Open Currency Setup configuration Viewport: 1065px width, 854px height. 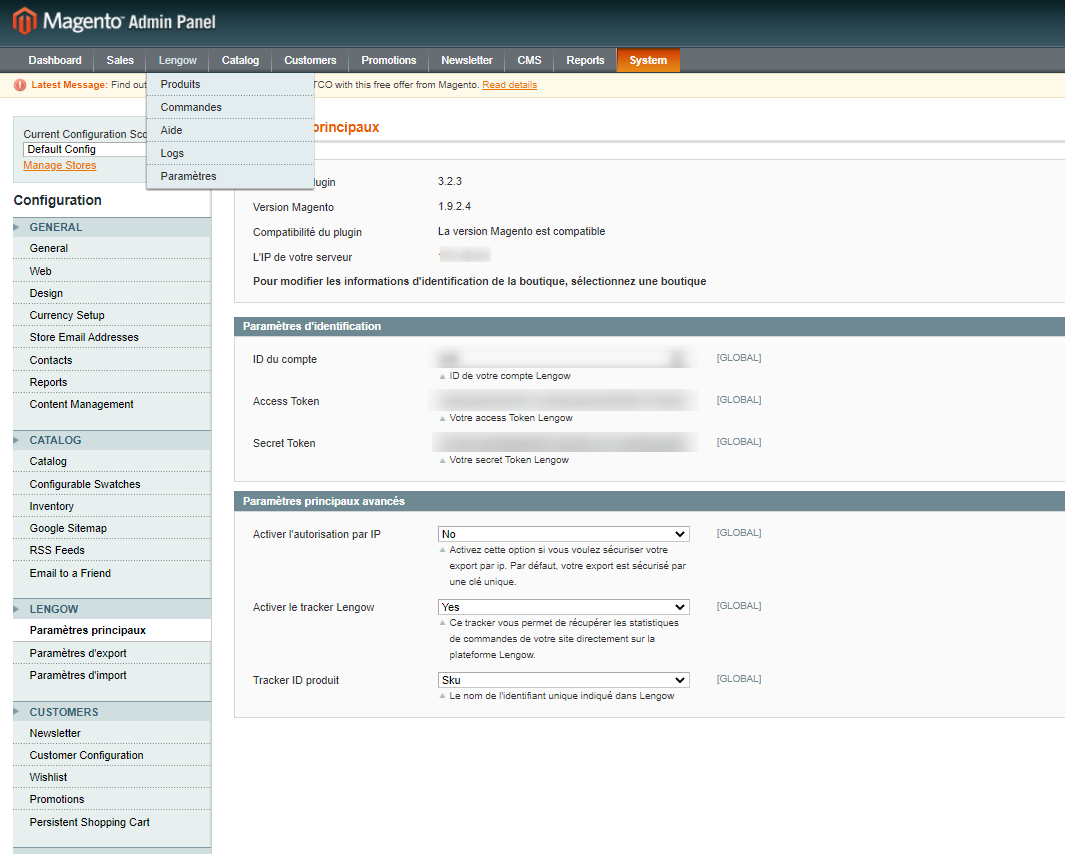112,315
